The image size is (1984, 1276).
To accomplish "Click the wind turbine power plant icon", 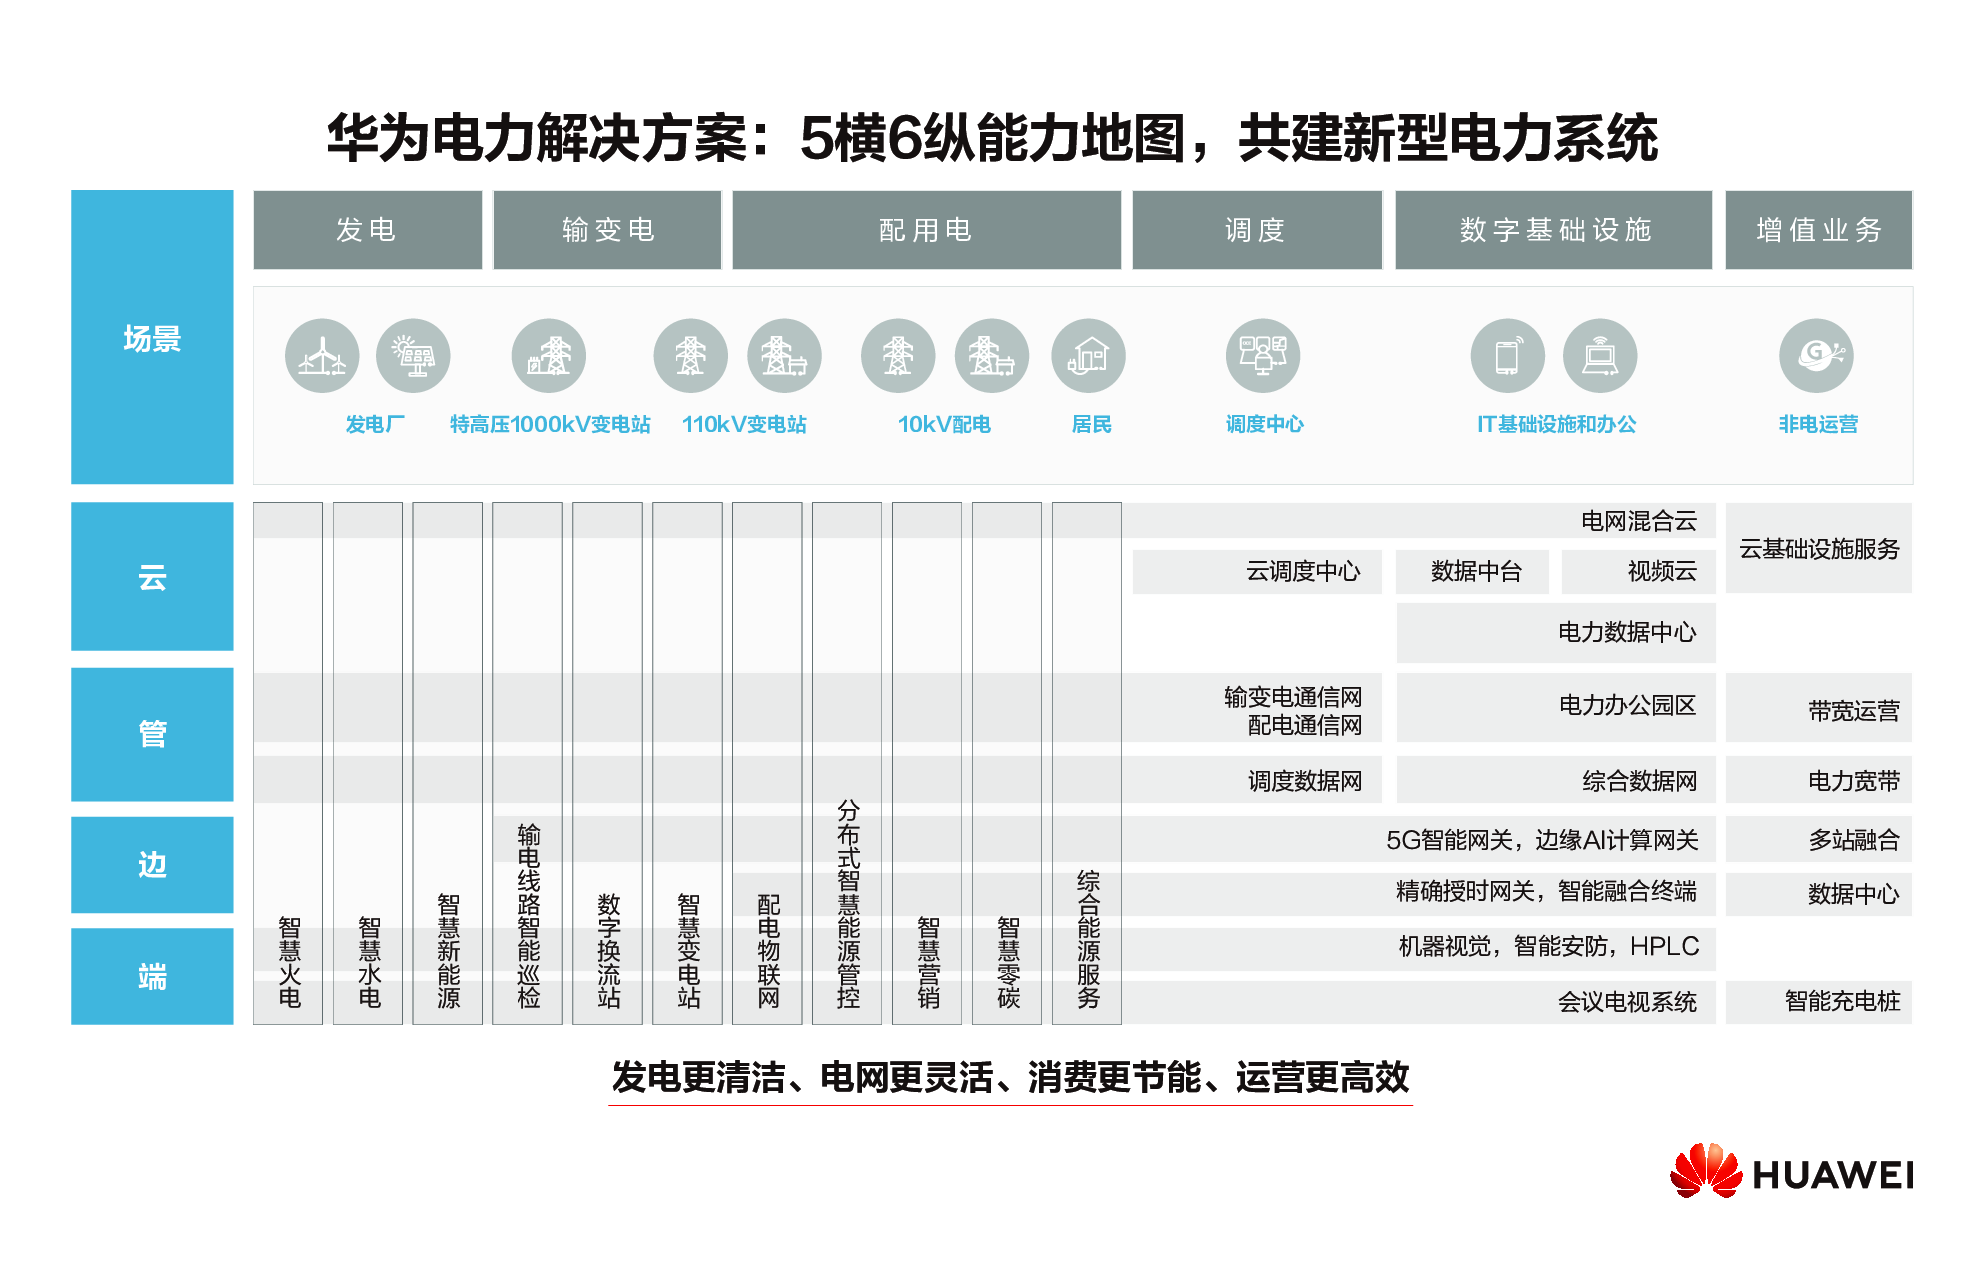I will click(322, 356).
